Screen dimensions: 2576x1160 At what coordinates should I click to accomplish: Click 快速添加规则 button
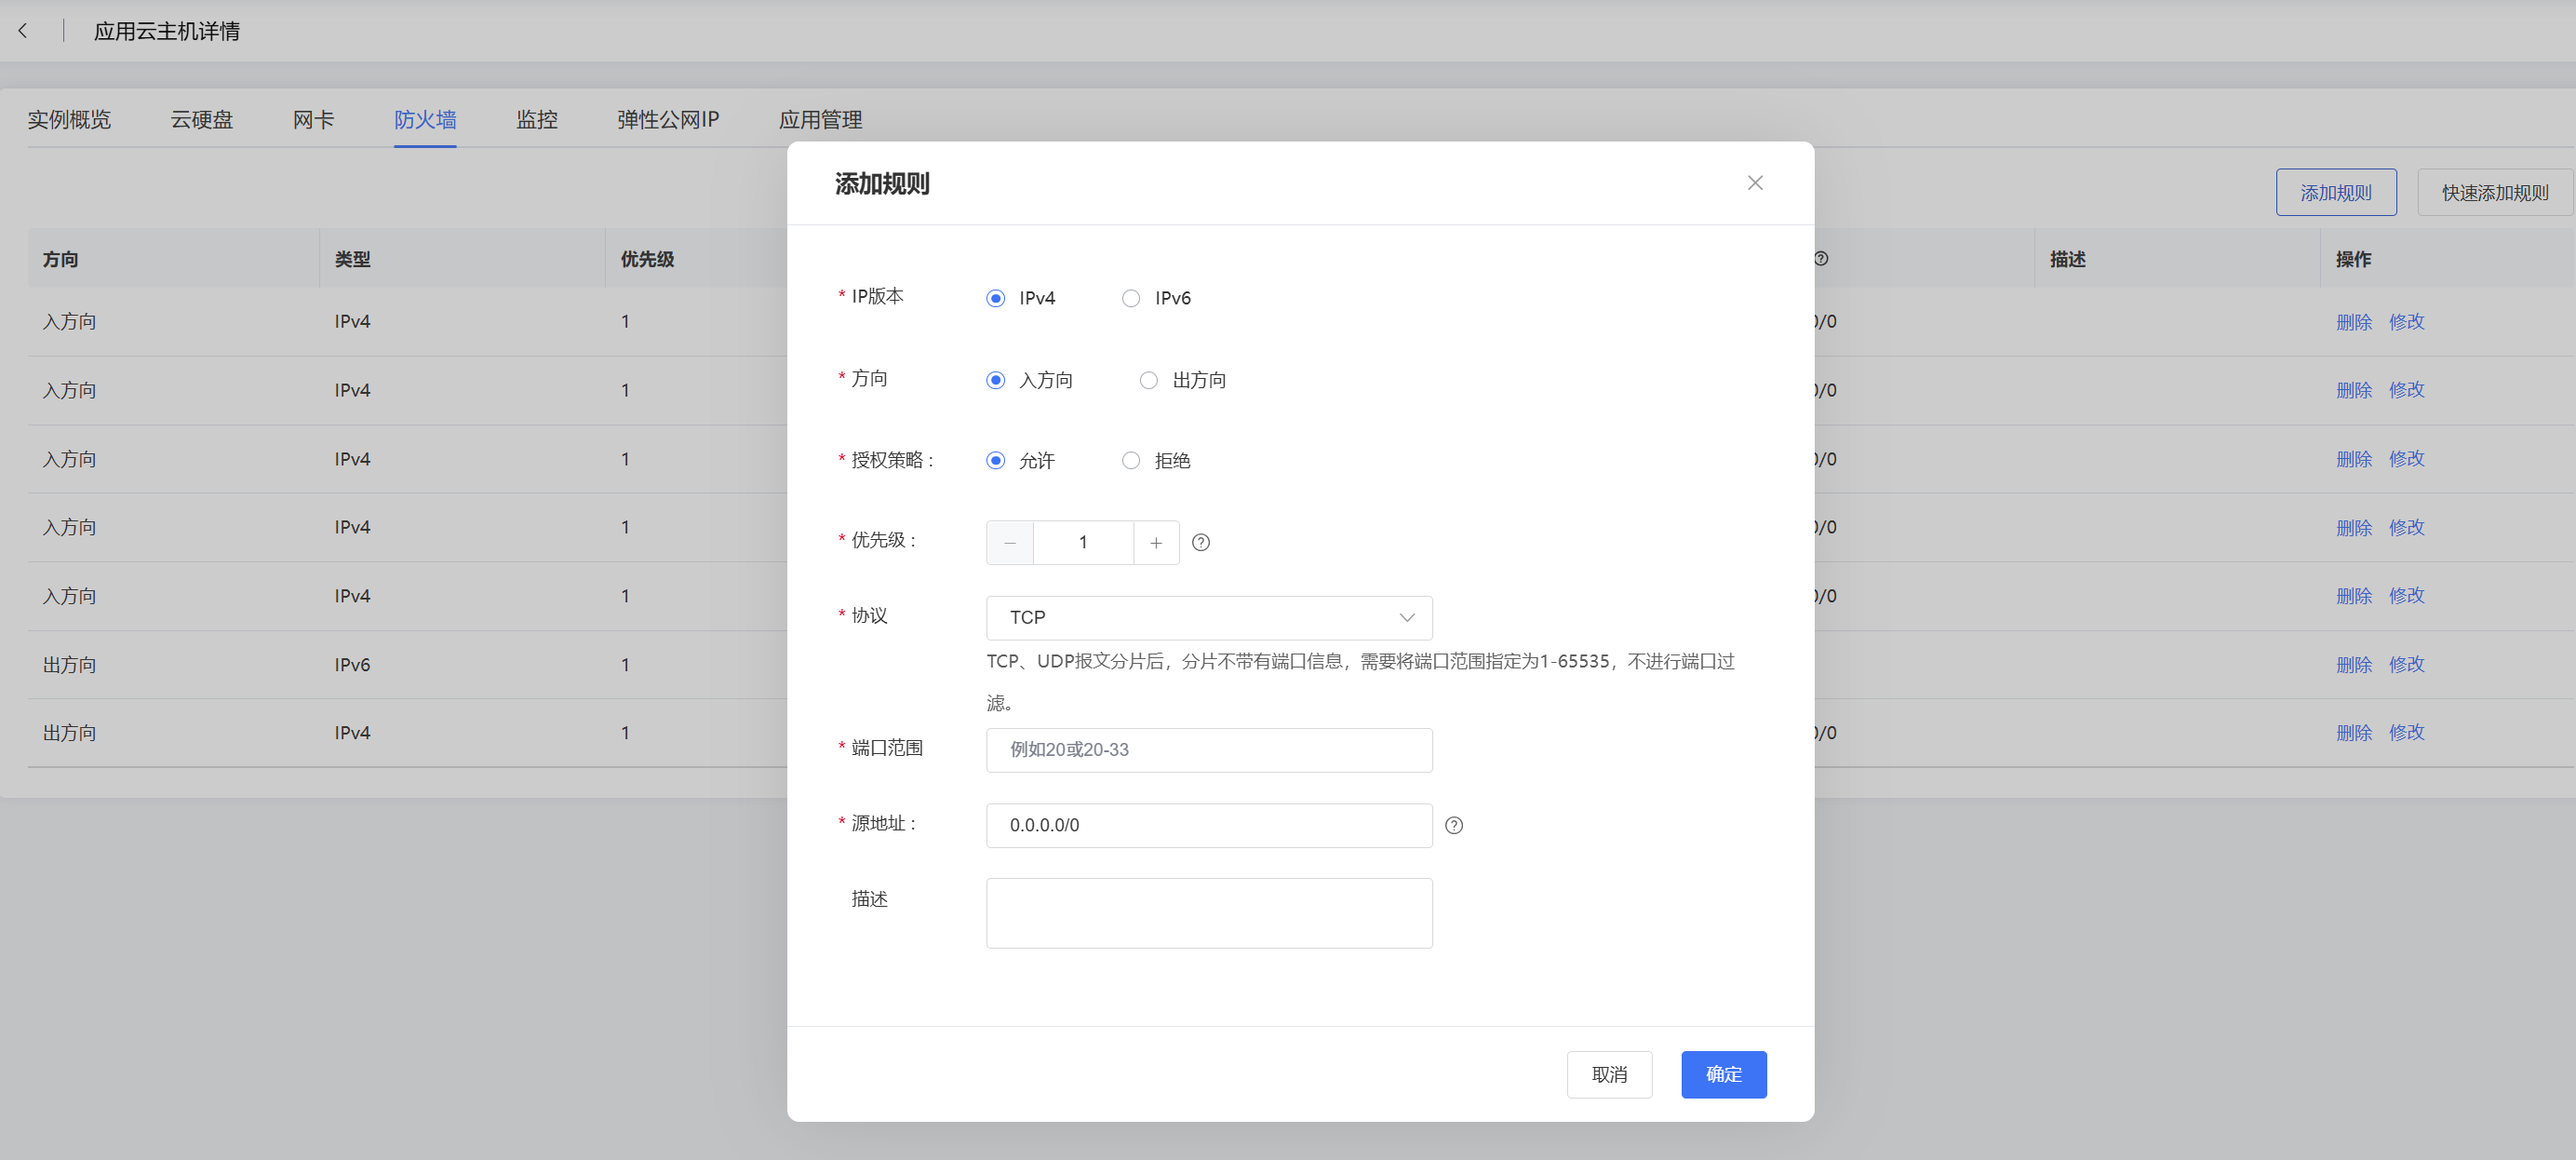click(x=2494, y=192)
